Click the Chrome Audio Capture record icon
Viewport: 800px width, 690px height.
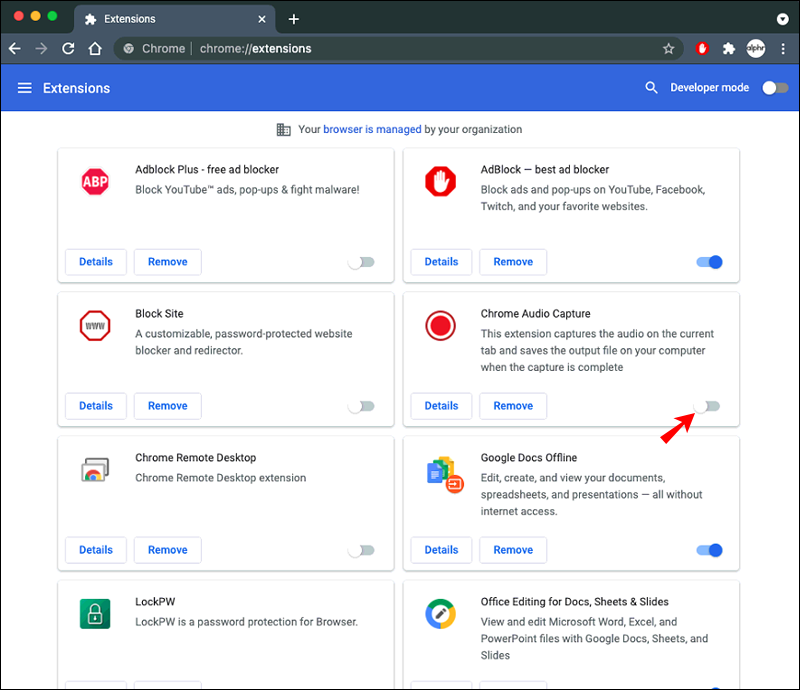tap(440, 326)
